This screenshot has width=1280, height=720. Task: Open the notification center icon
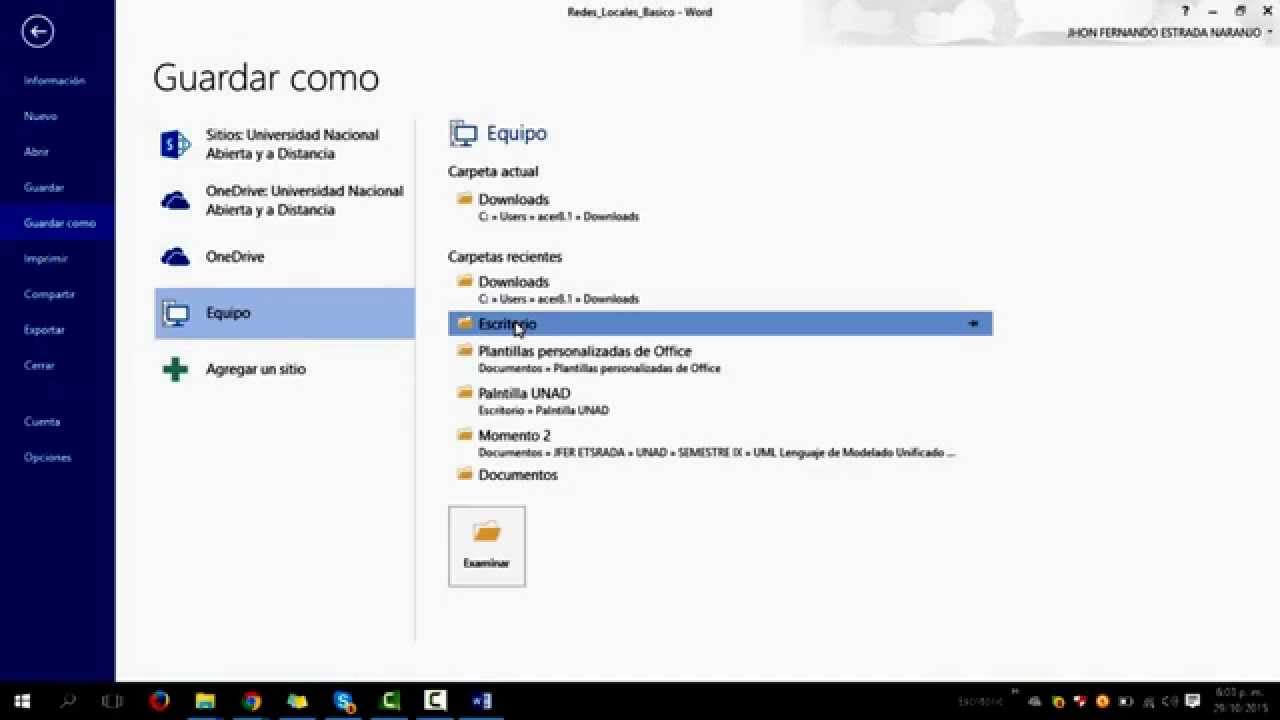tap(1193, 702)
